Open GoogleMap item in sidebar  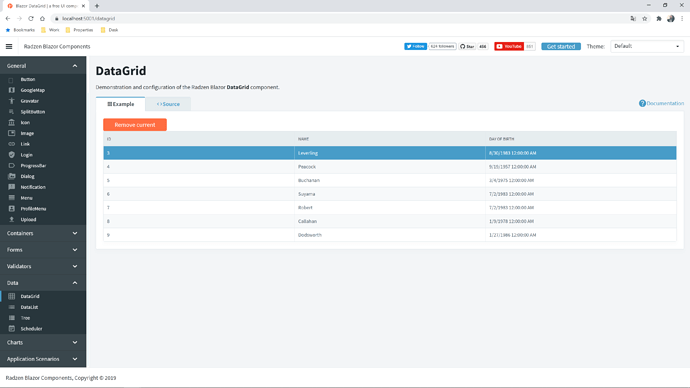(x=32, y=90)
